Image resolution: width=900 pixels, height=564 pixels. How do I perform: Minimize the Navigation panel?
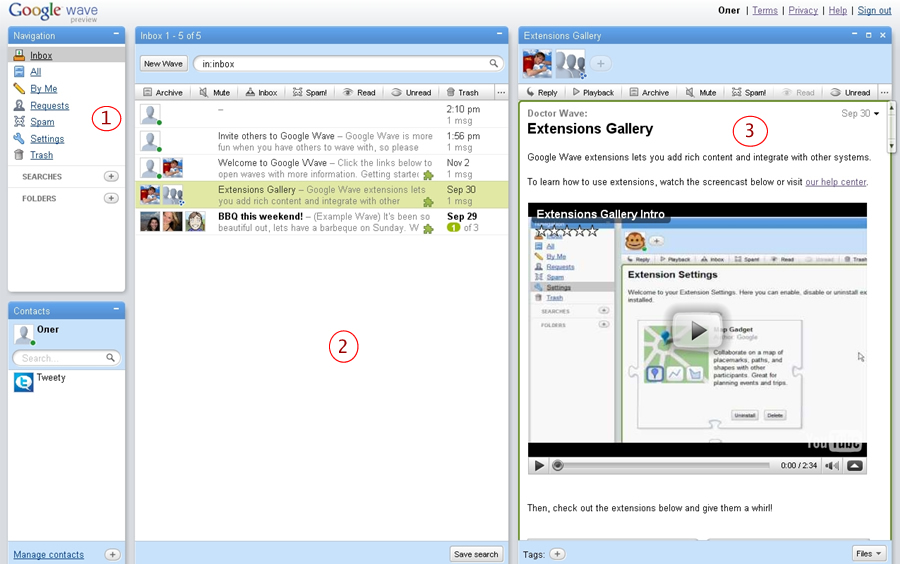coord(116,34)
